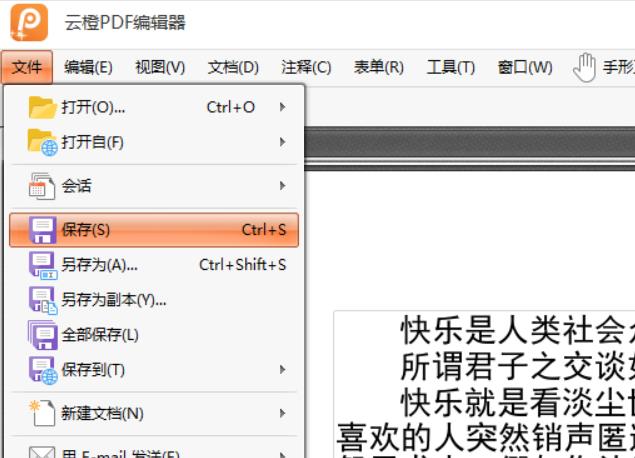Click the 保存(S) floppy disk icon

click(x=43, y=230)
